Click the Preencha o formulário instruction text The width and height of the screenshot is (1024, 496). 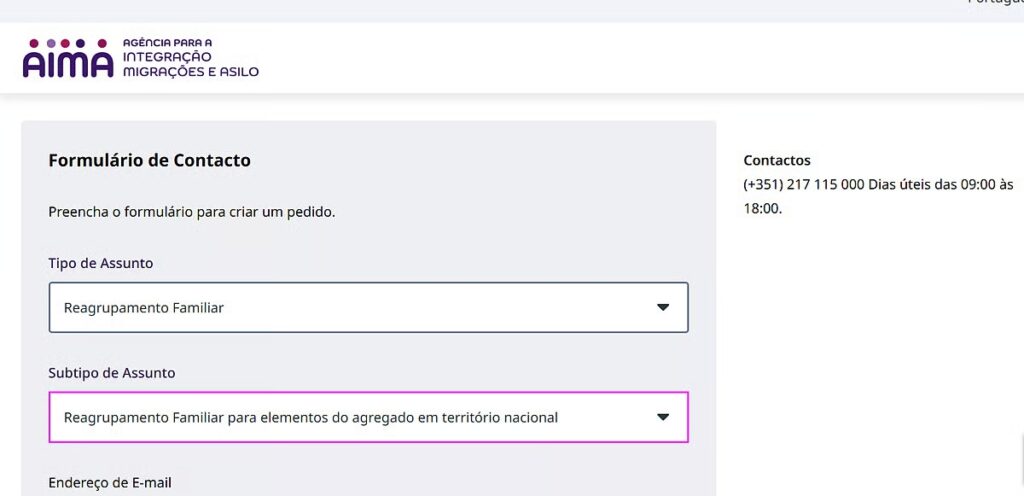point(192,212)
